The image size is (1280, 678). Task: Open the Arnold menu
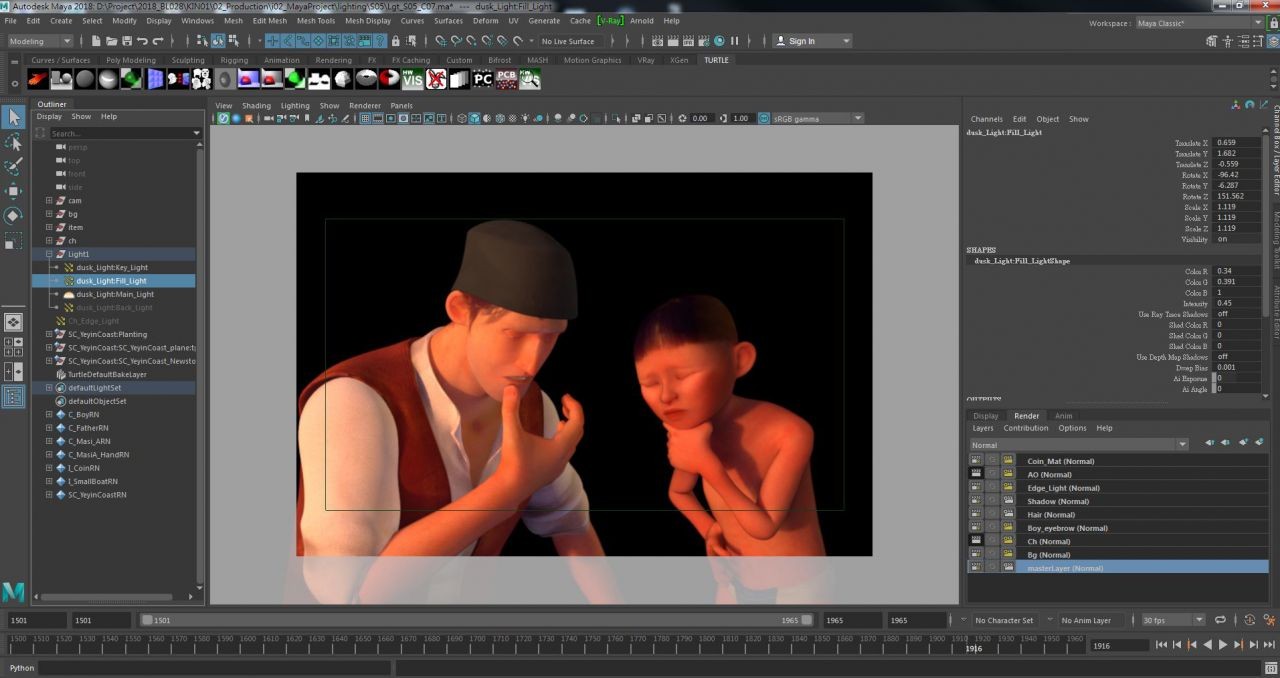641,20
